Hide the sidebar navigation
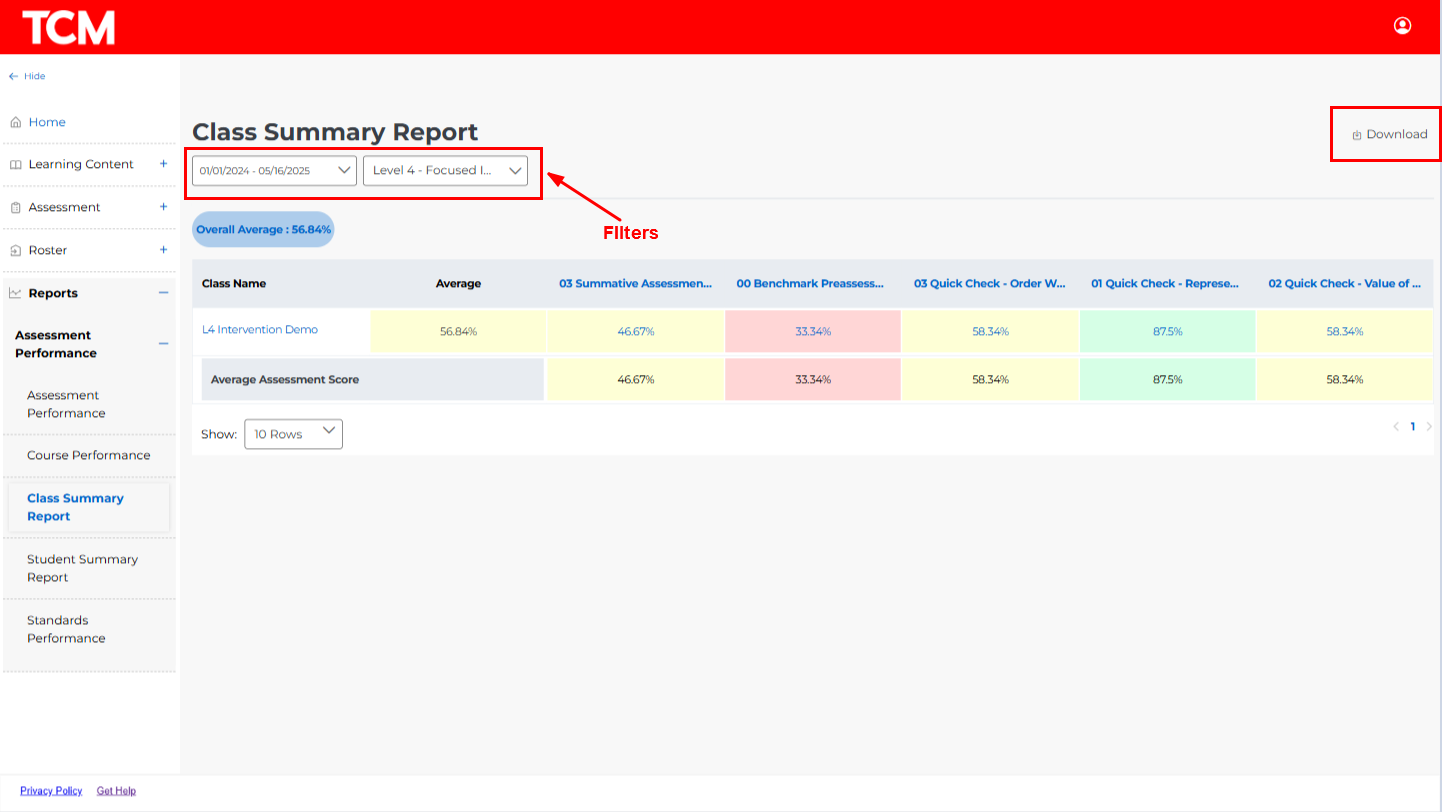Image resolution: width=1442 pixels, height=812 pixels. pyautogui.click(x=27, y=76)
